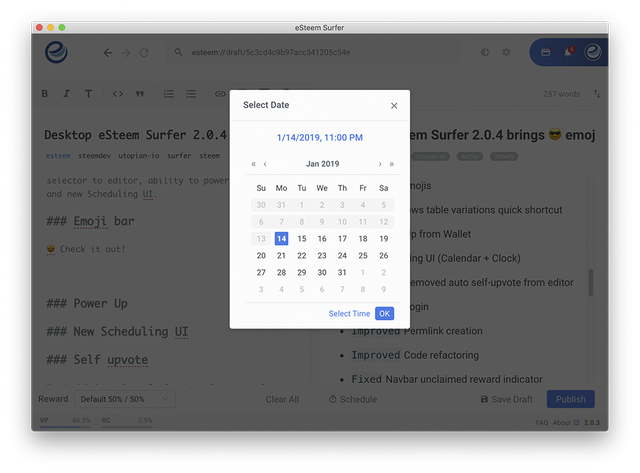Click the preview pane scrollbar
Viewport: 640px width, 473px height.
point(591,282)
